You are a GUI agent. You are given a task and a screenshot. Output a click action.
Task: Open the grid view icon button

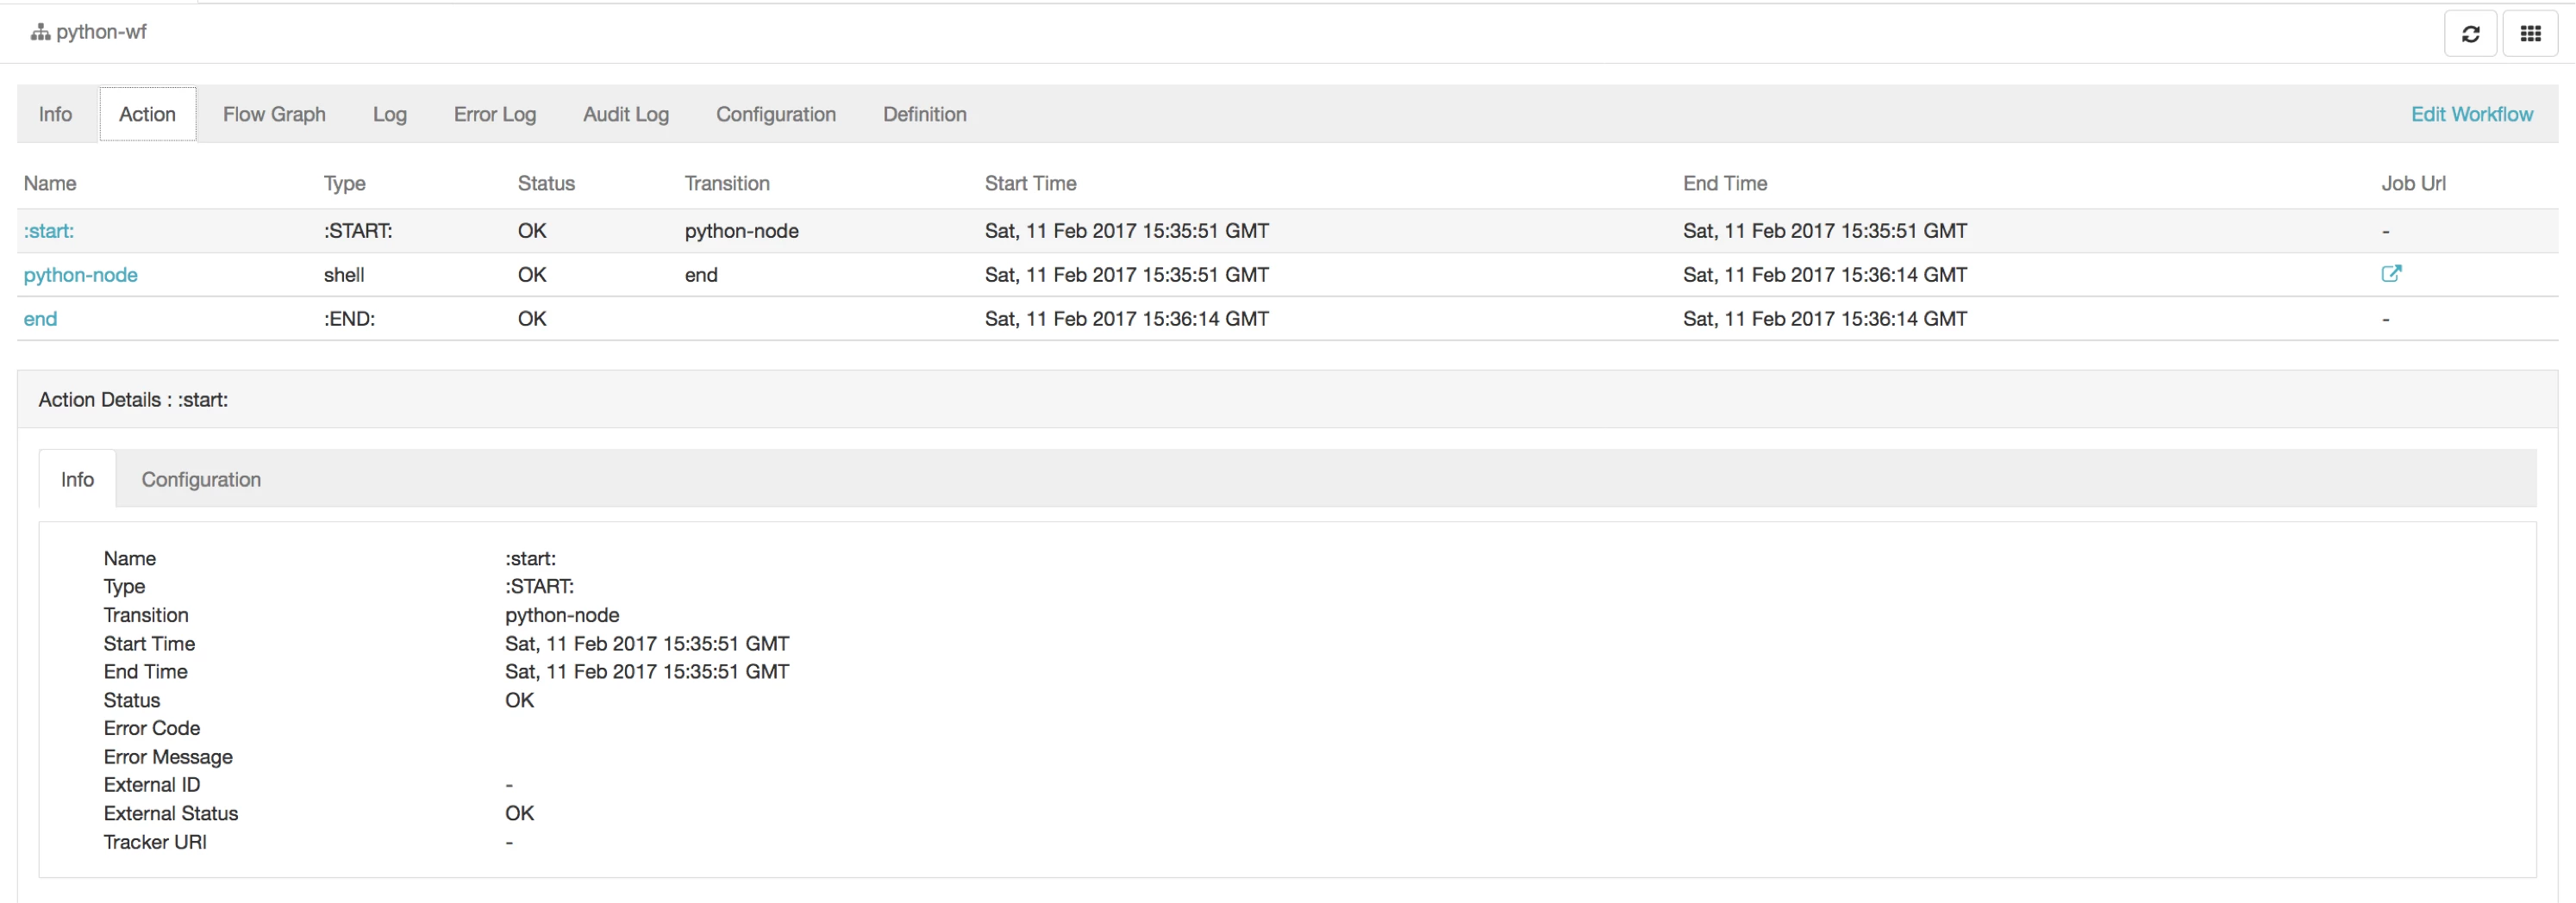[2530, 34]
